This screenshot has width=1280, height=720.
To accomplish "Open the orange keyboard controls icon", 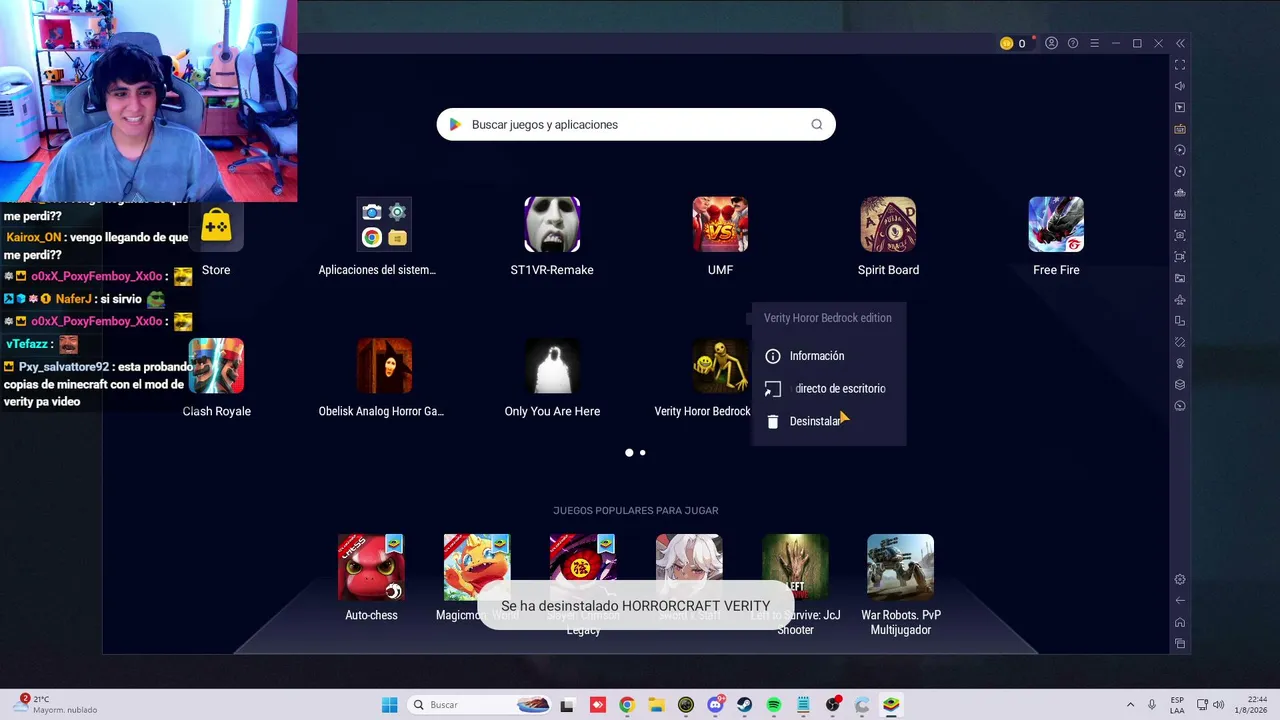I will click(x=1180, y=129).
